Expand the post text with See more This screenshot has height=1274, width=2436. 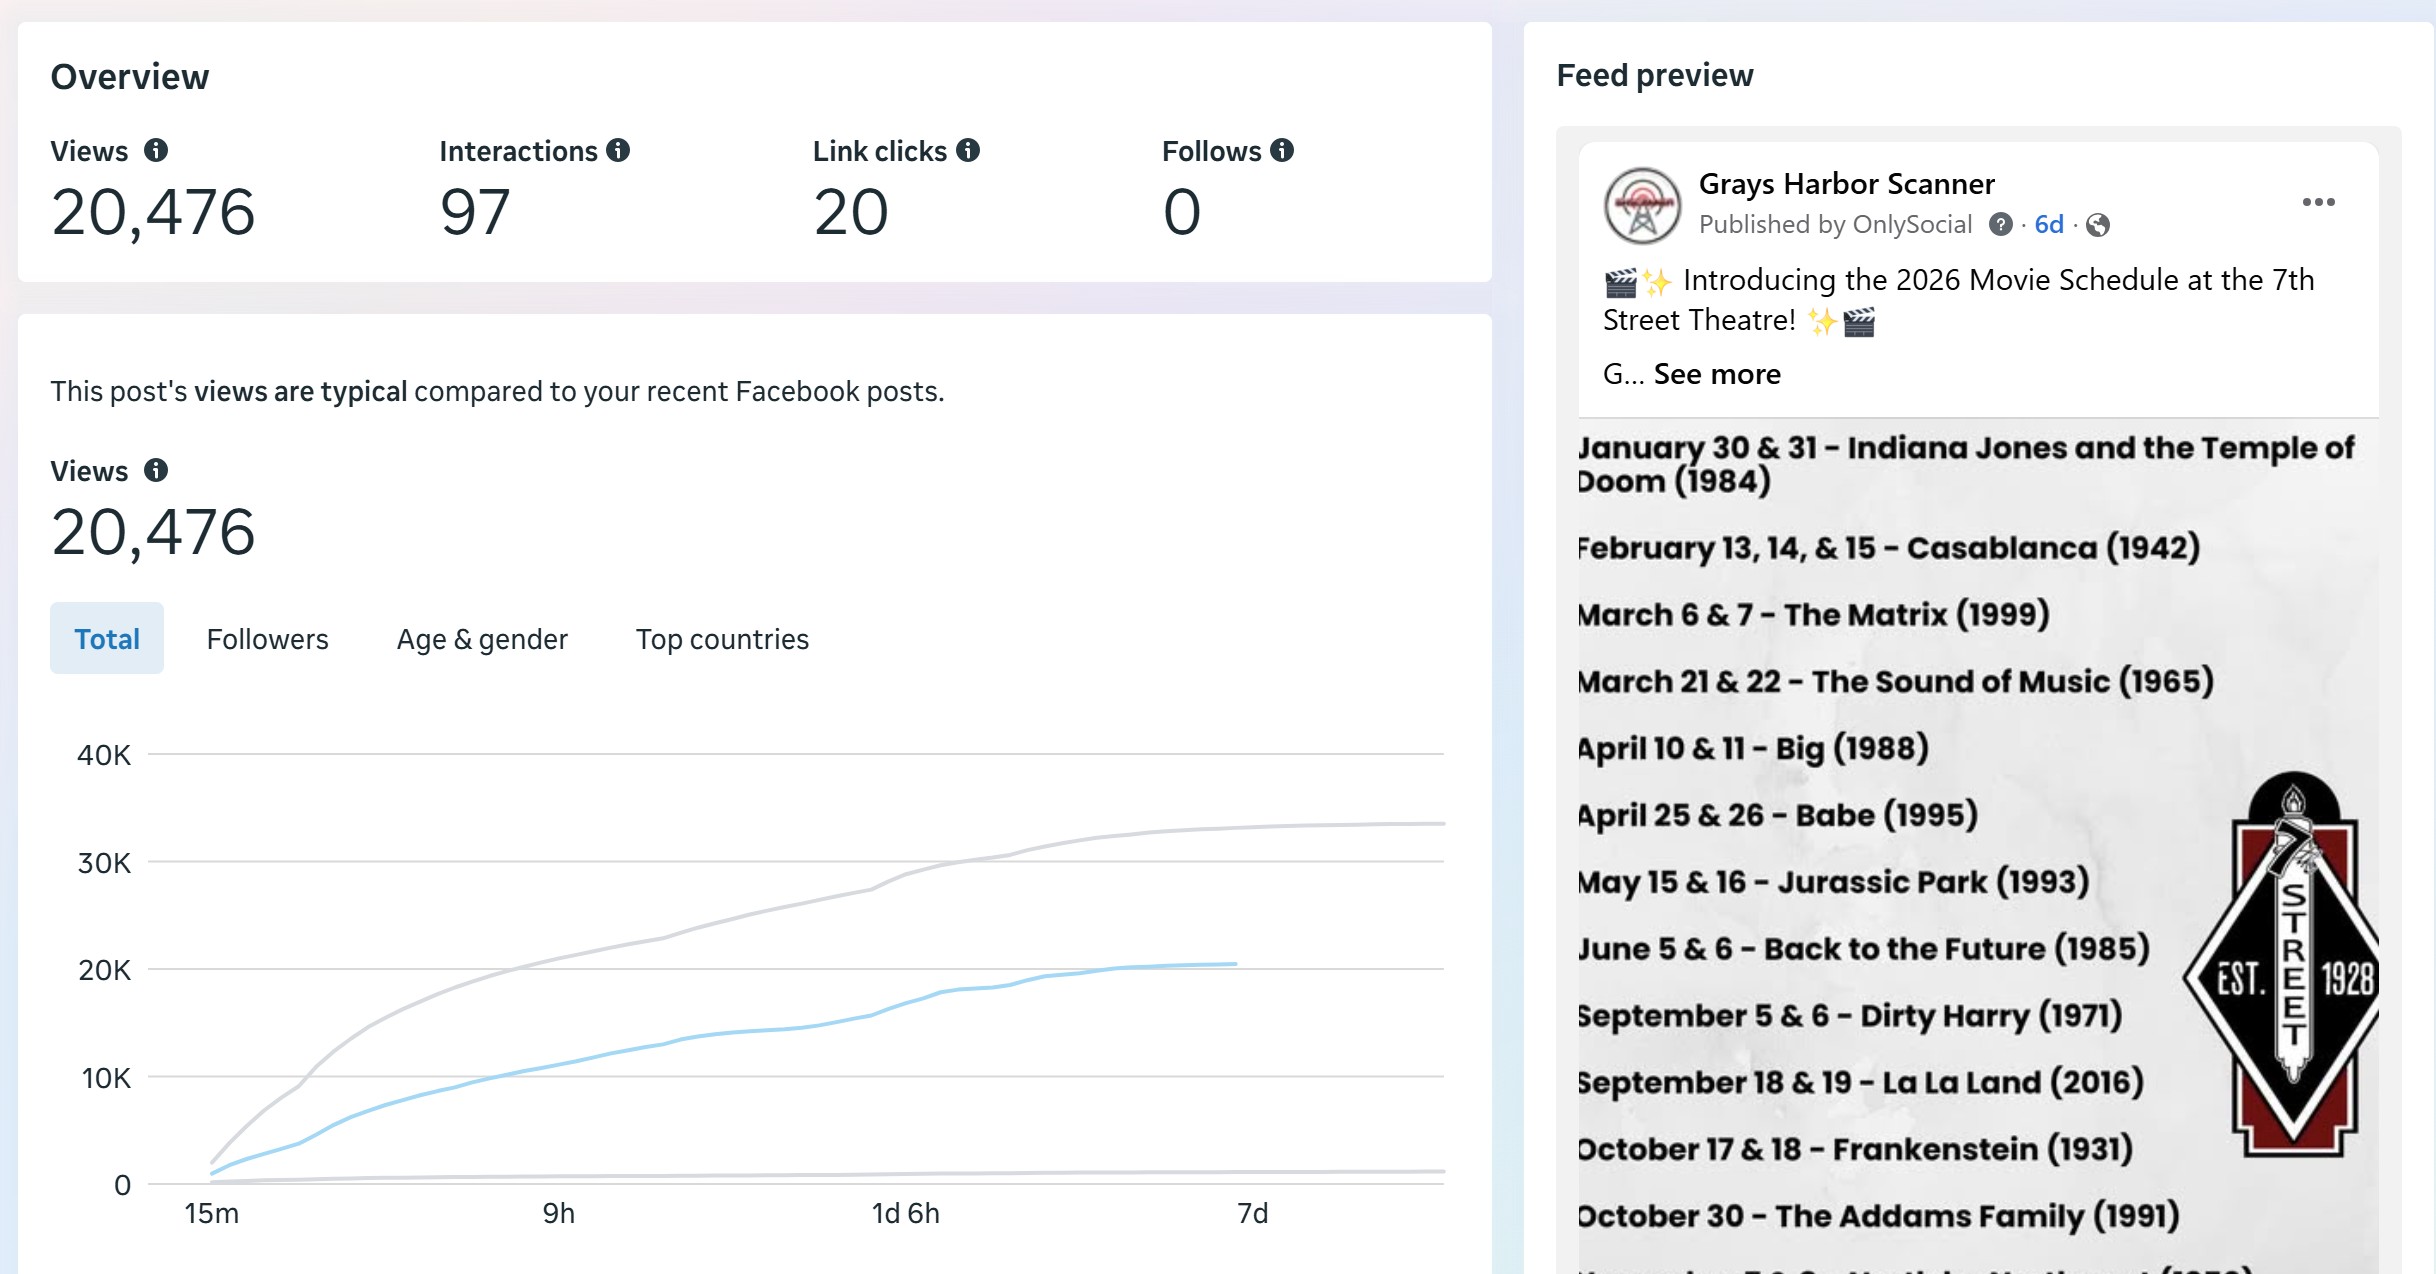pyautogui.click(x=1717, y=374)
